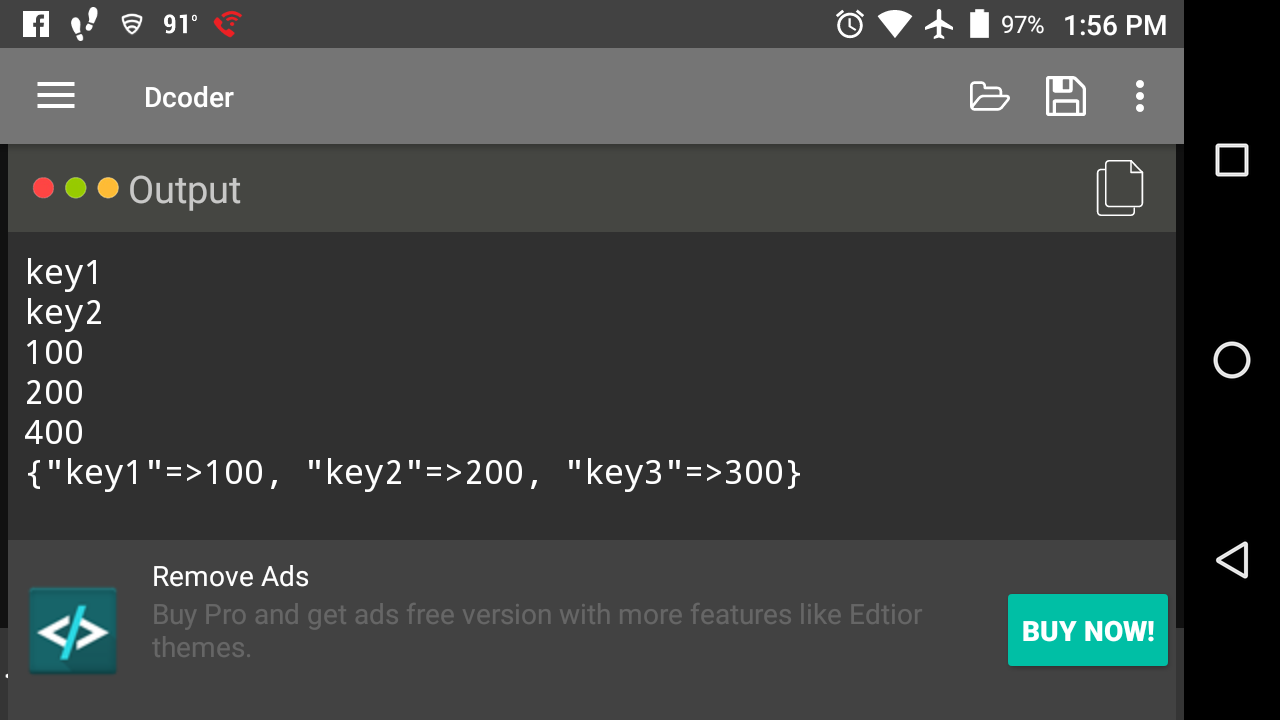
Task: Tap the airplane mode status icon
Action: point(939,24)
